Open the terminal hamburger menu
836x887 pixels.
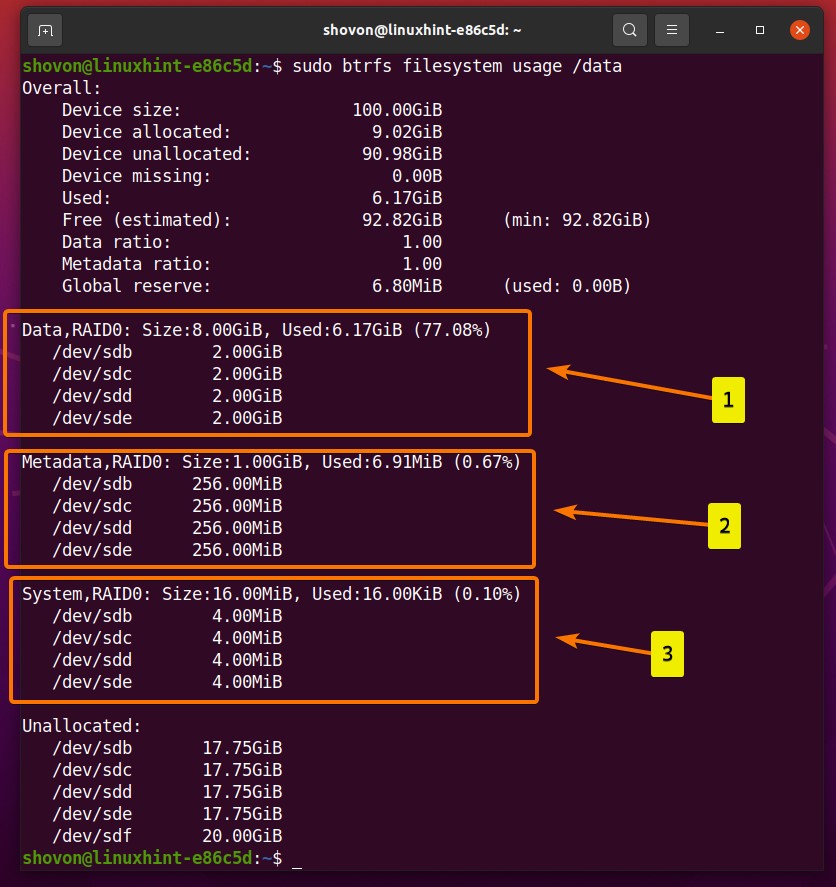[671, 30]
